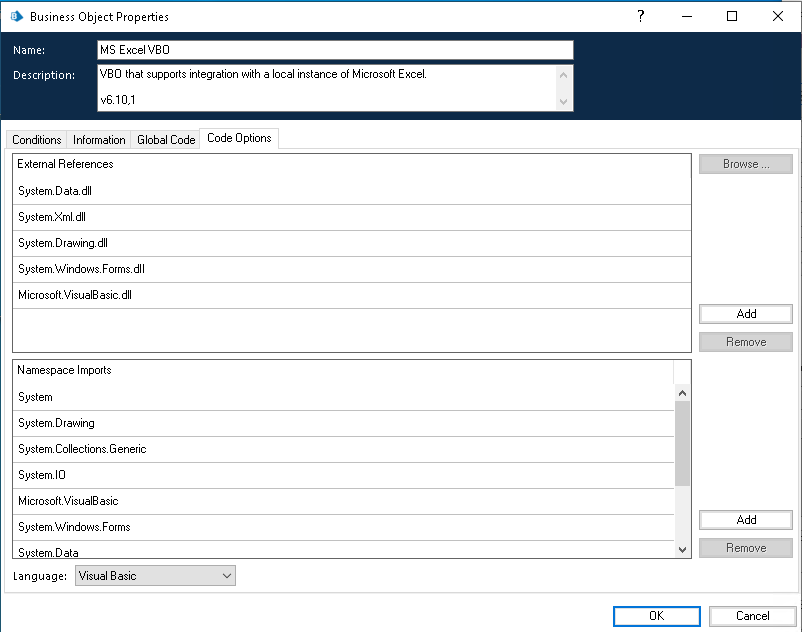Open the Information tab
Viewport: 802px width, 632px height.
point(99,140)
